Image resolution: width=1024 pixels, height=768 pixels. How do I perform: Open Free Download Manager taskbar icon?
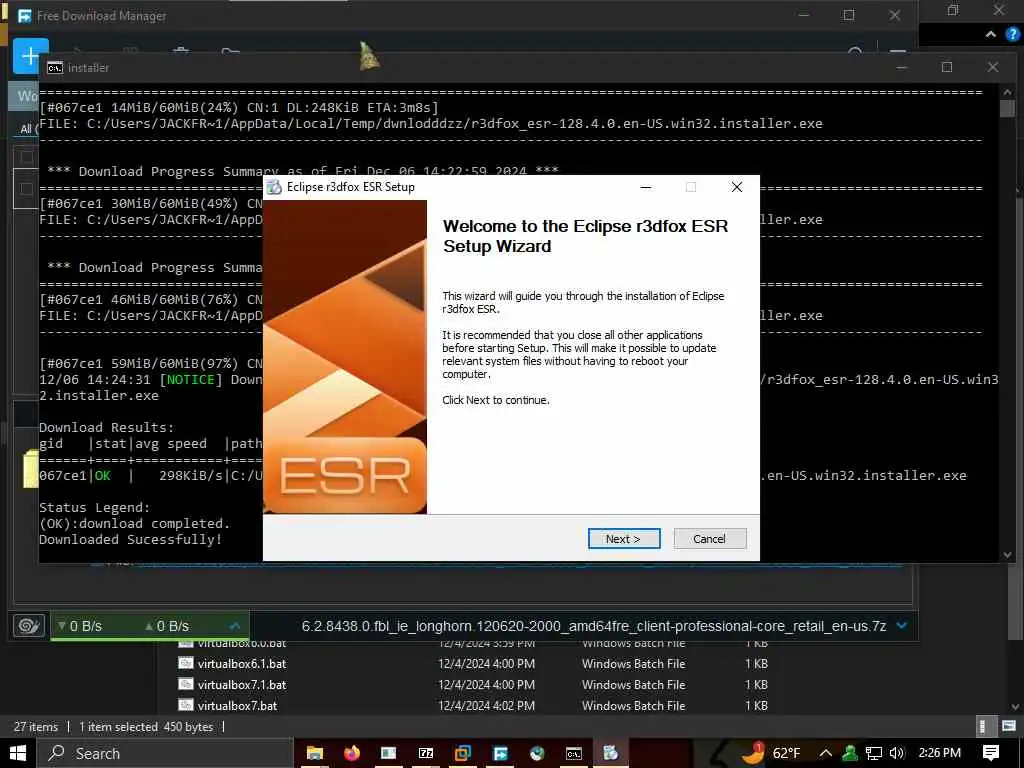click(x=500, y=753)
